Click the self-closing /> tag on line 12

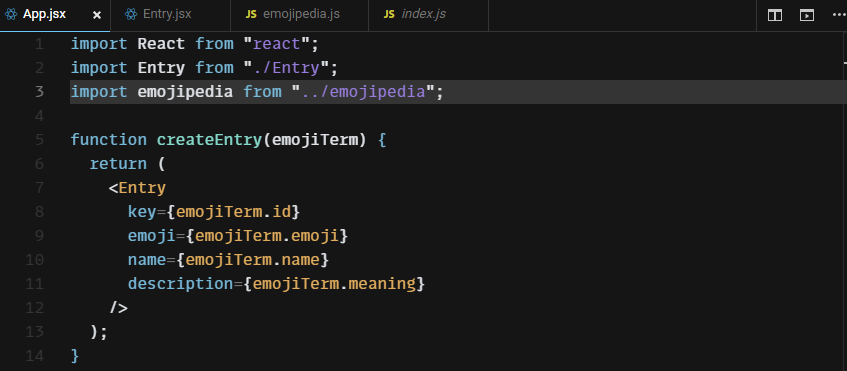tap(118, 308)
